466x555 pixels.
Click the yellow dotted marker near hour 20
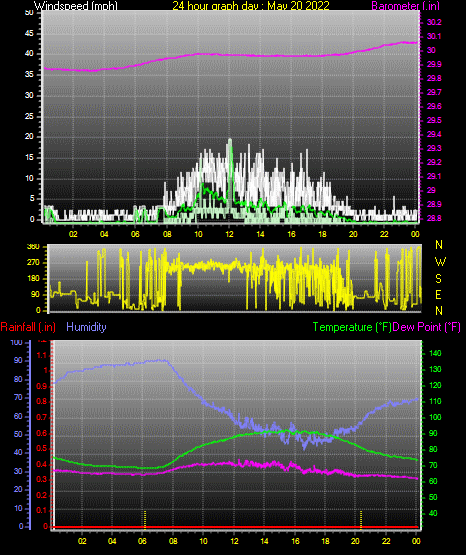(361, 519)
